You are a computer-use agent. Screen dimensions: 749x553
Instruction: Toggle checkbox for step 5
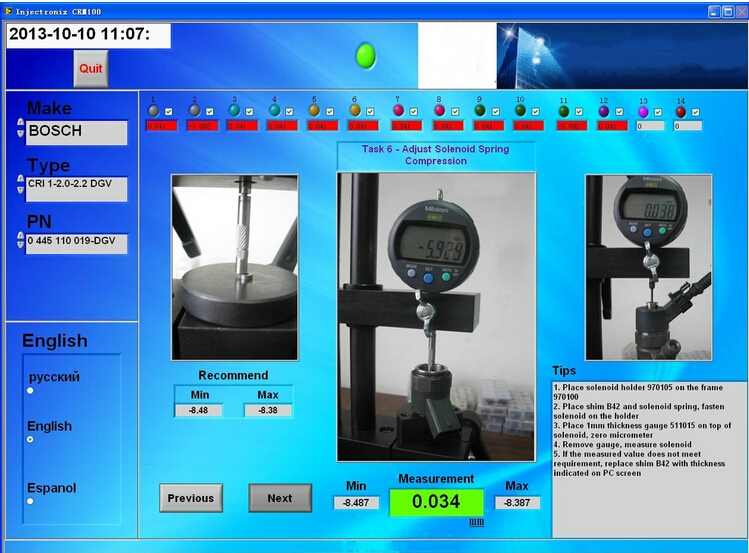[330, 111]
